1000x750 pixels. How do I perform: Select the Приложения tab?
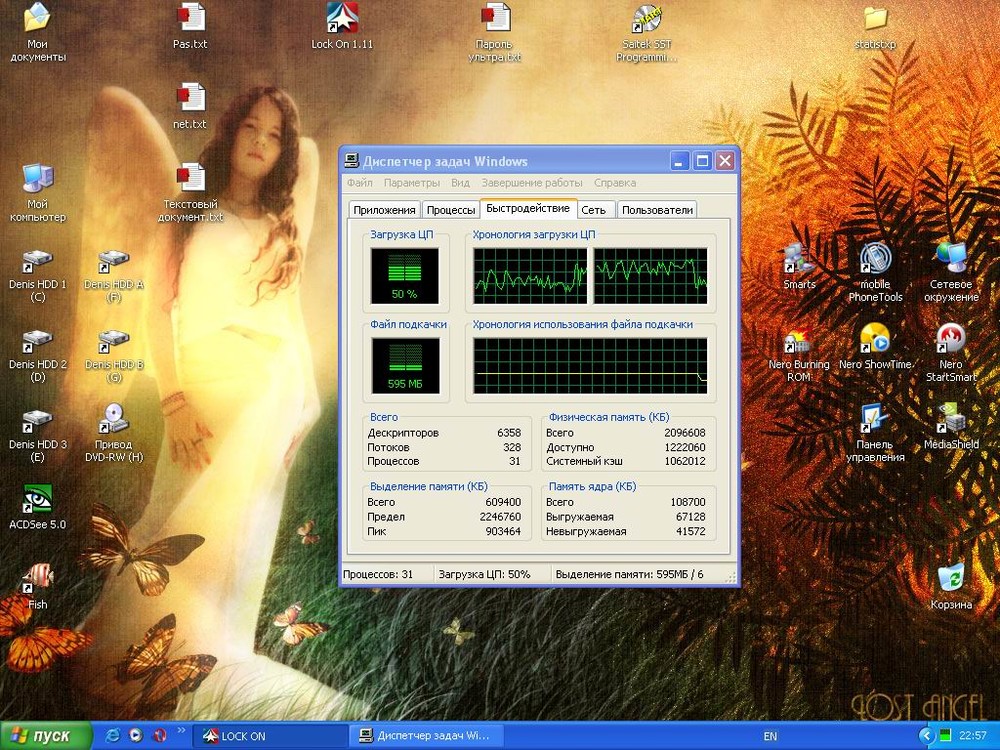(x=384, y=210)
